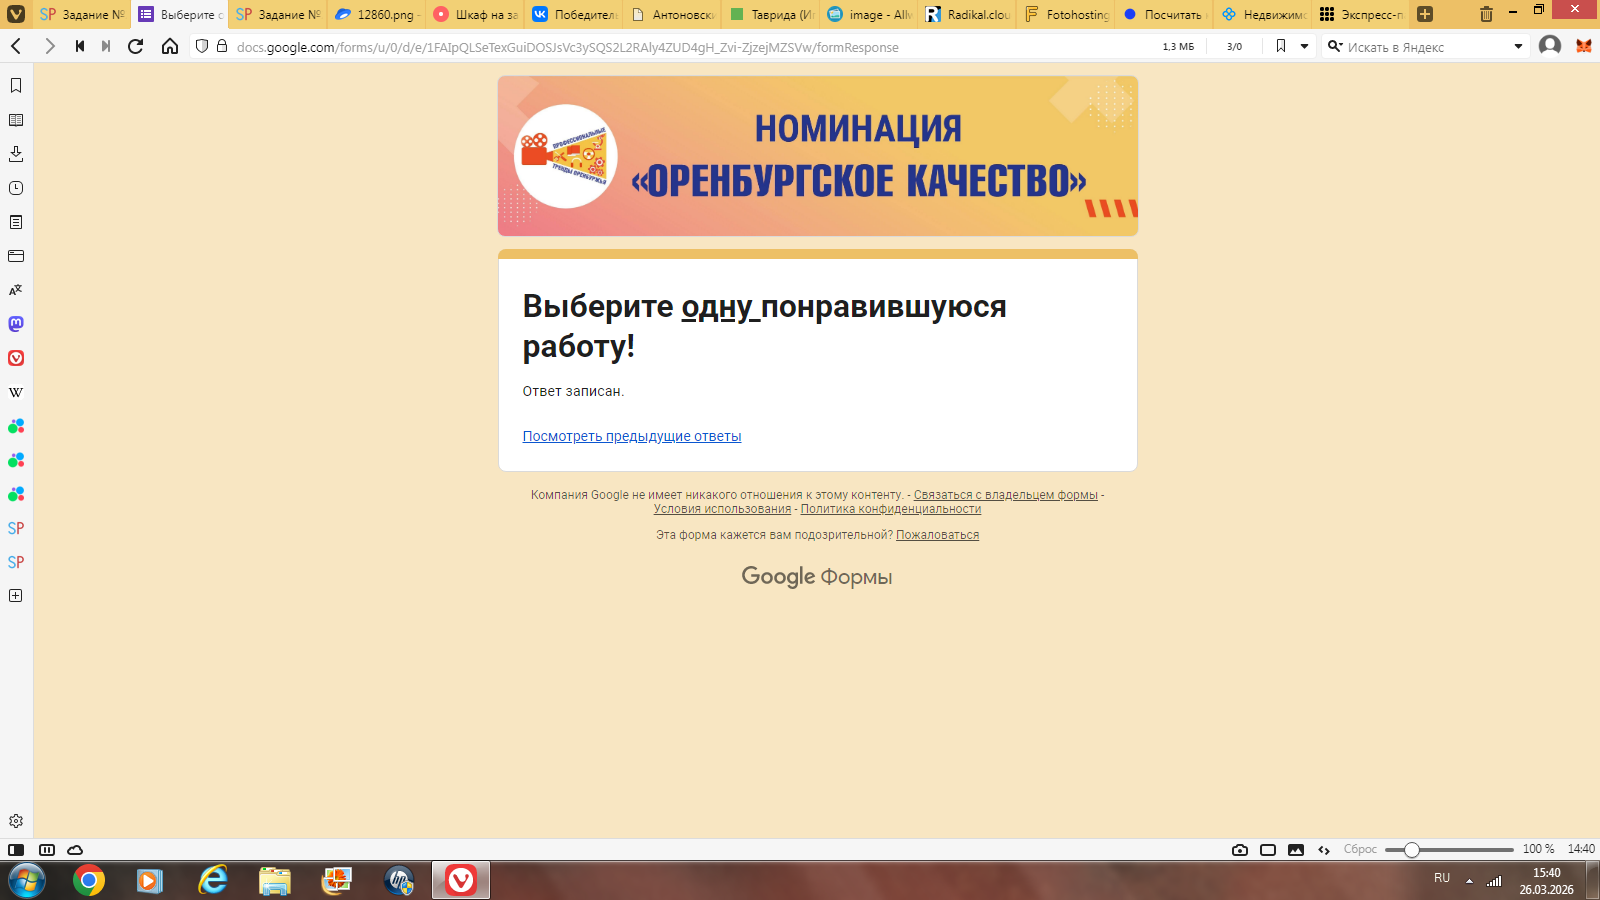Switch to the Шкаф на за tab
This screenshot has width=1600, height=900.
coord(476,14)
